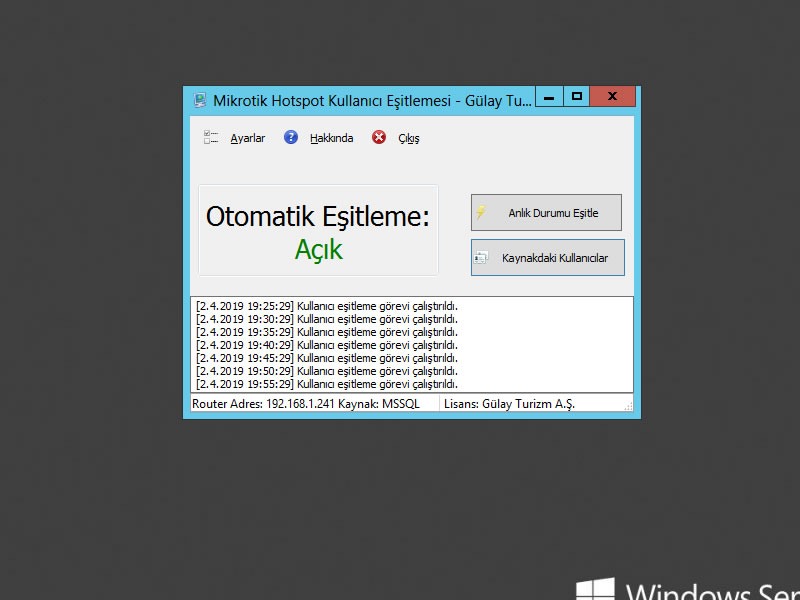
Task: Open the Hakkında menu label
Action: [x=331, y=139]
